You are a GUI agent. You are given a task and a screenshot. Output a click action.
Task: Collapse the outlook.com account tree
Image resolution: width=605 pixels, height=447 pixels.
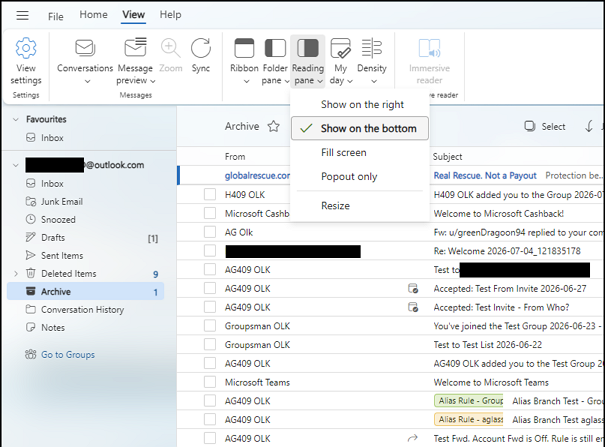tap(16, 165)
